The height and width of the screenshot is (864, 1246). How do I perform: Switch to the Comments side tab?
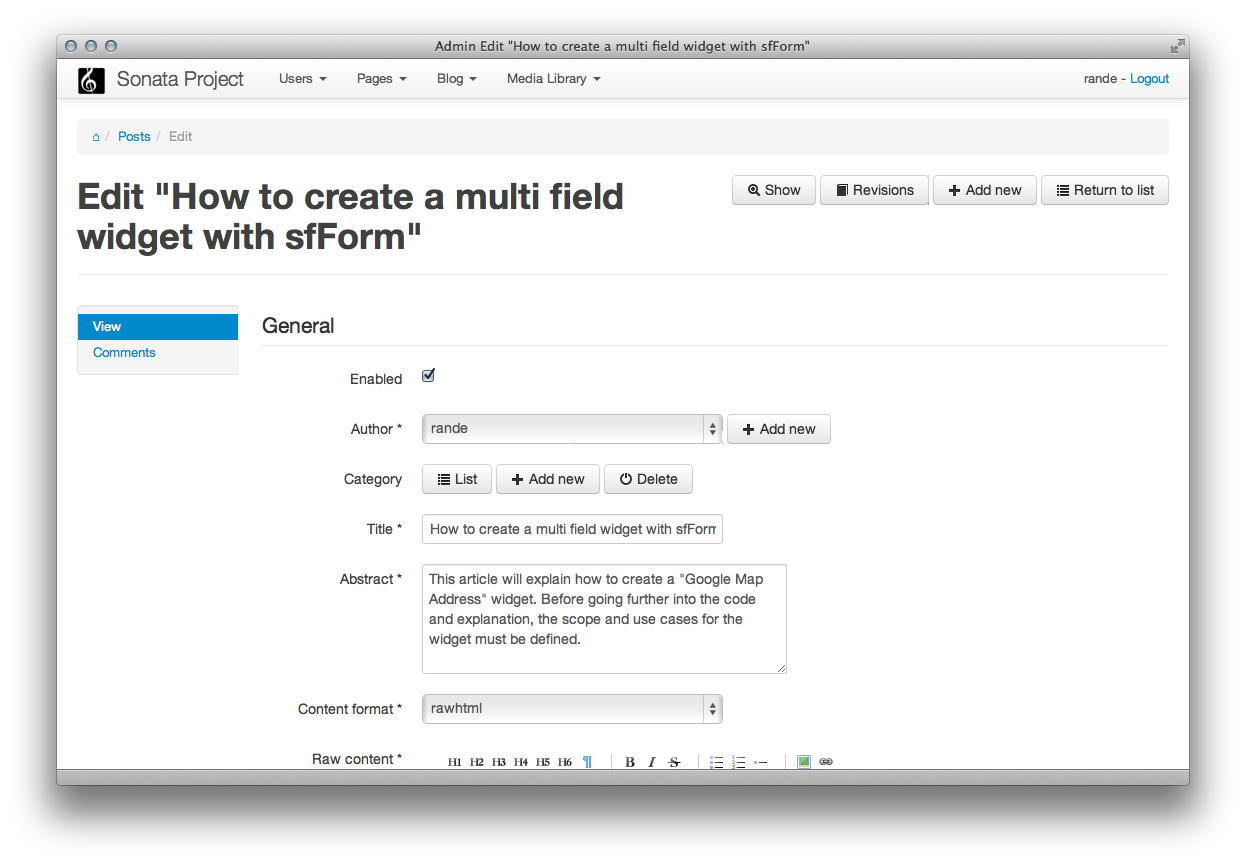pyautogui.click(x=124, y=353)
